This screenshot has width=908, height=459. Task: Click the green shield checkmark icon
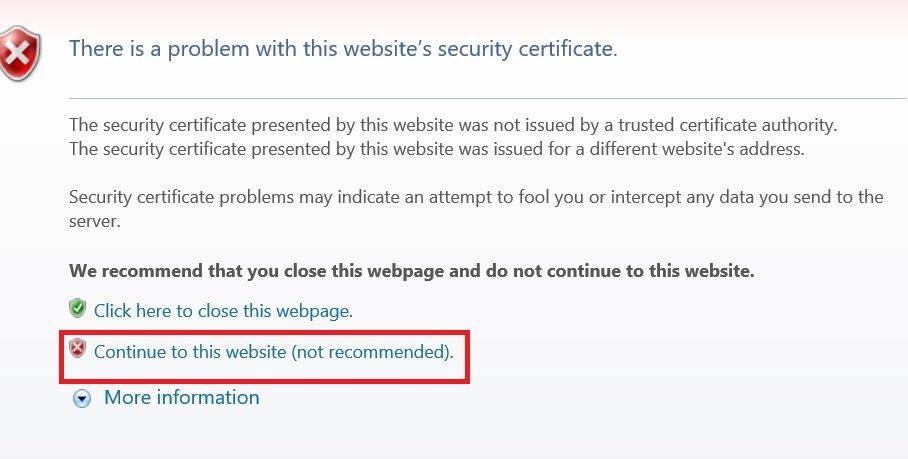pyautogui.click(x=78, y=309)
